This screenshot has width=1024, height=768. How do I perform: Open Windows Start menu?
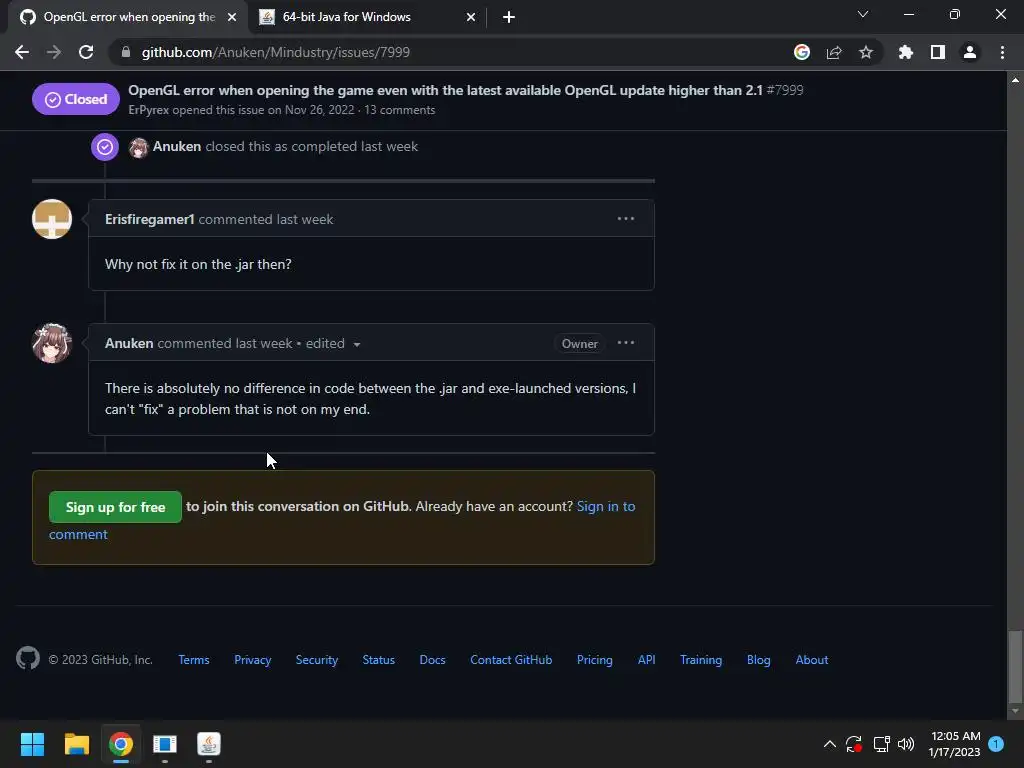[32, 744]
